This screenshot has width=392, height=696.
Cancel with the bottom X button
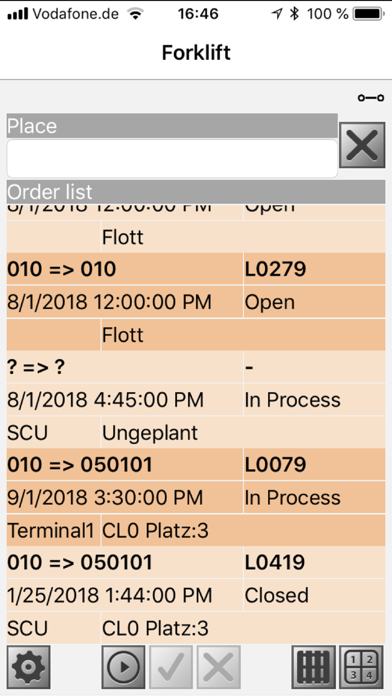pyautogui.click(x=219, y=667)
